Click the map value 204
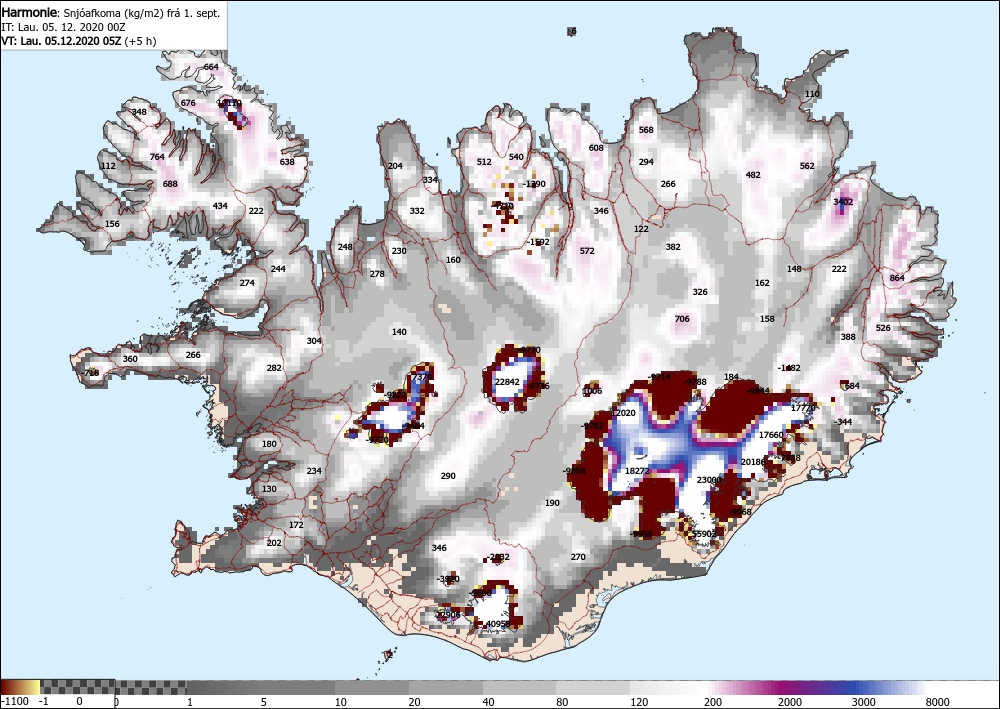This screenshot has width=1000, height=709. click(395, 166)
